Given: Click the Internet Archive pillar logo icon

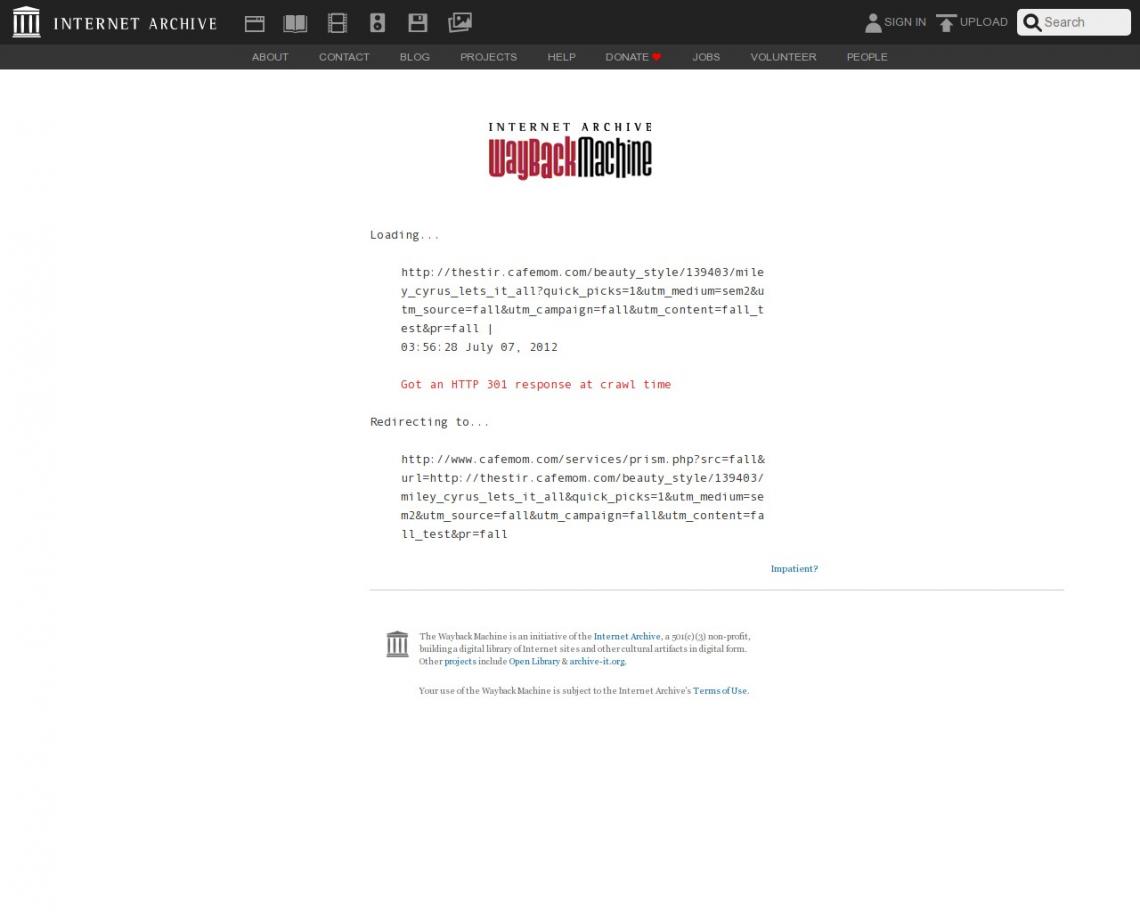Looking at the screenshot, I should click(x=27, y=22).
